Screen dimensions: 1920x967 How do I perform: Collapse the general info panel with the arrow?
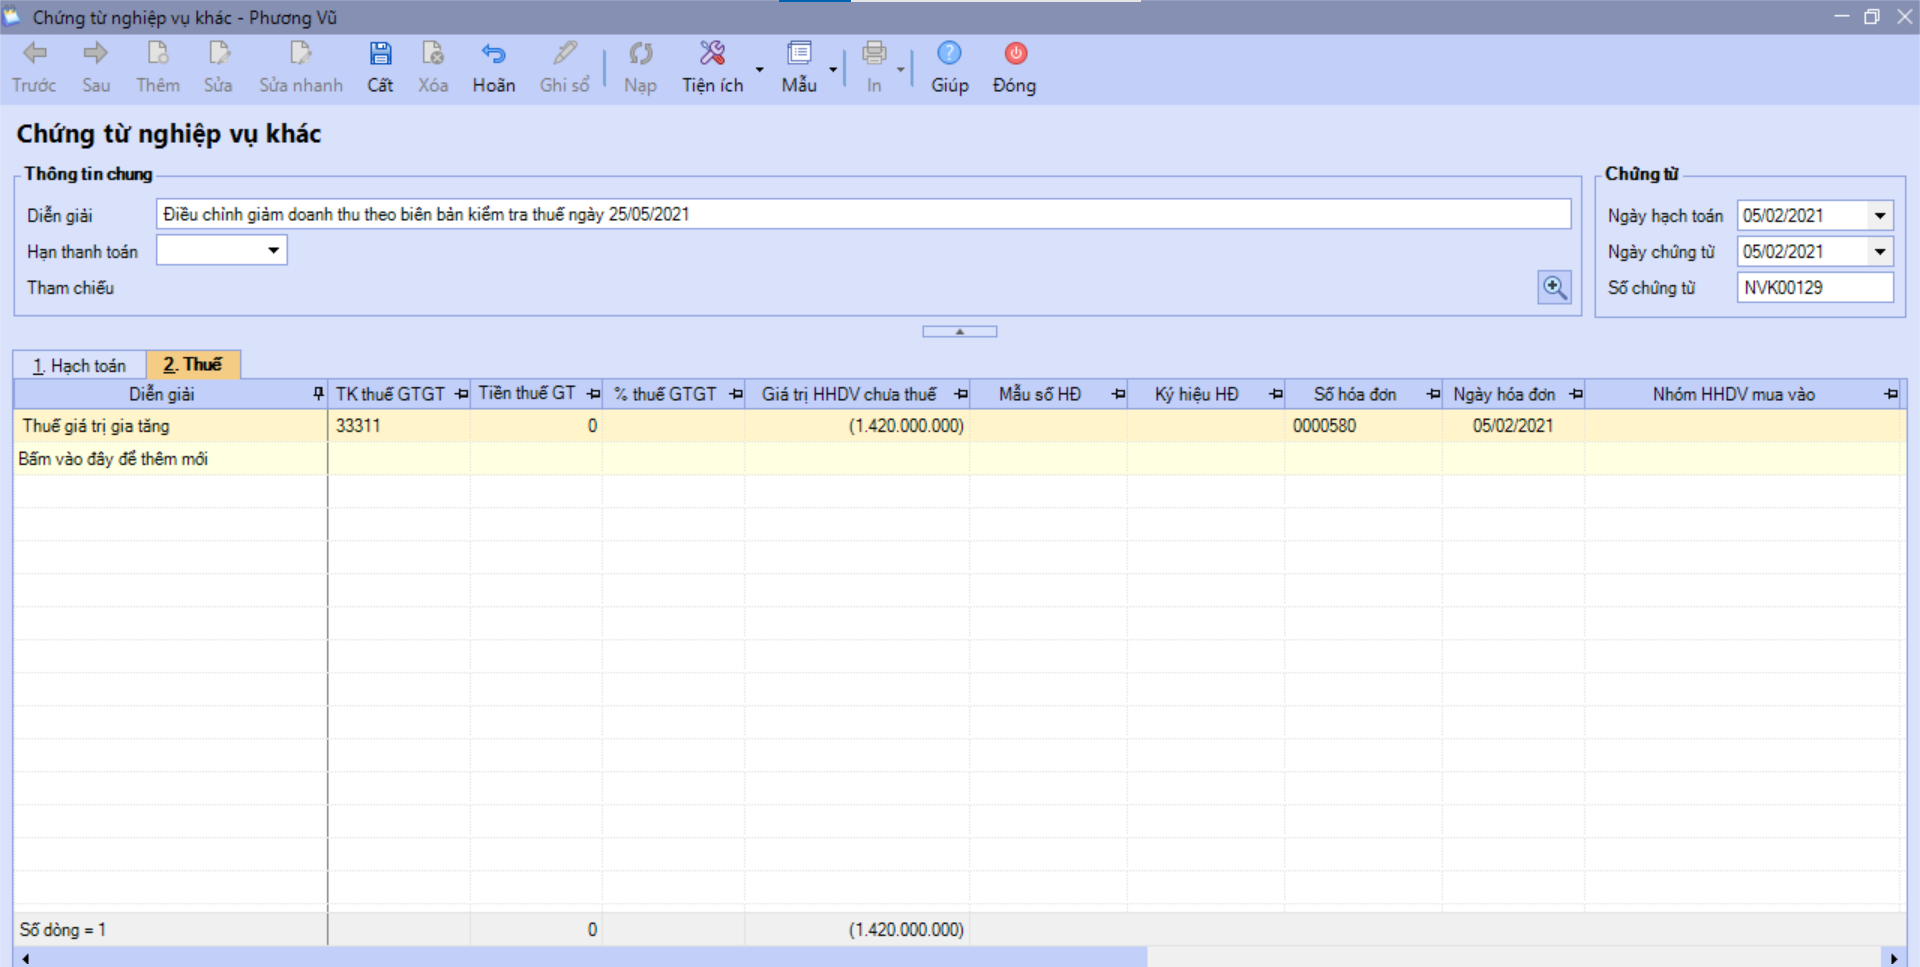tap(959, 331)
